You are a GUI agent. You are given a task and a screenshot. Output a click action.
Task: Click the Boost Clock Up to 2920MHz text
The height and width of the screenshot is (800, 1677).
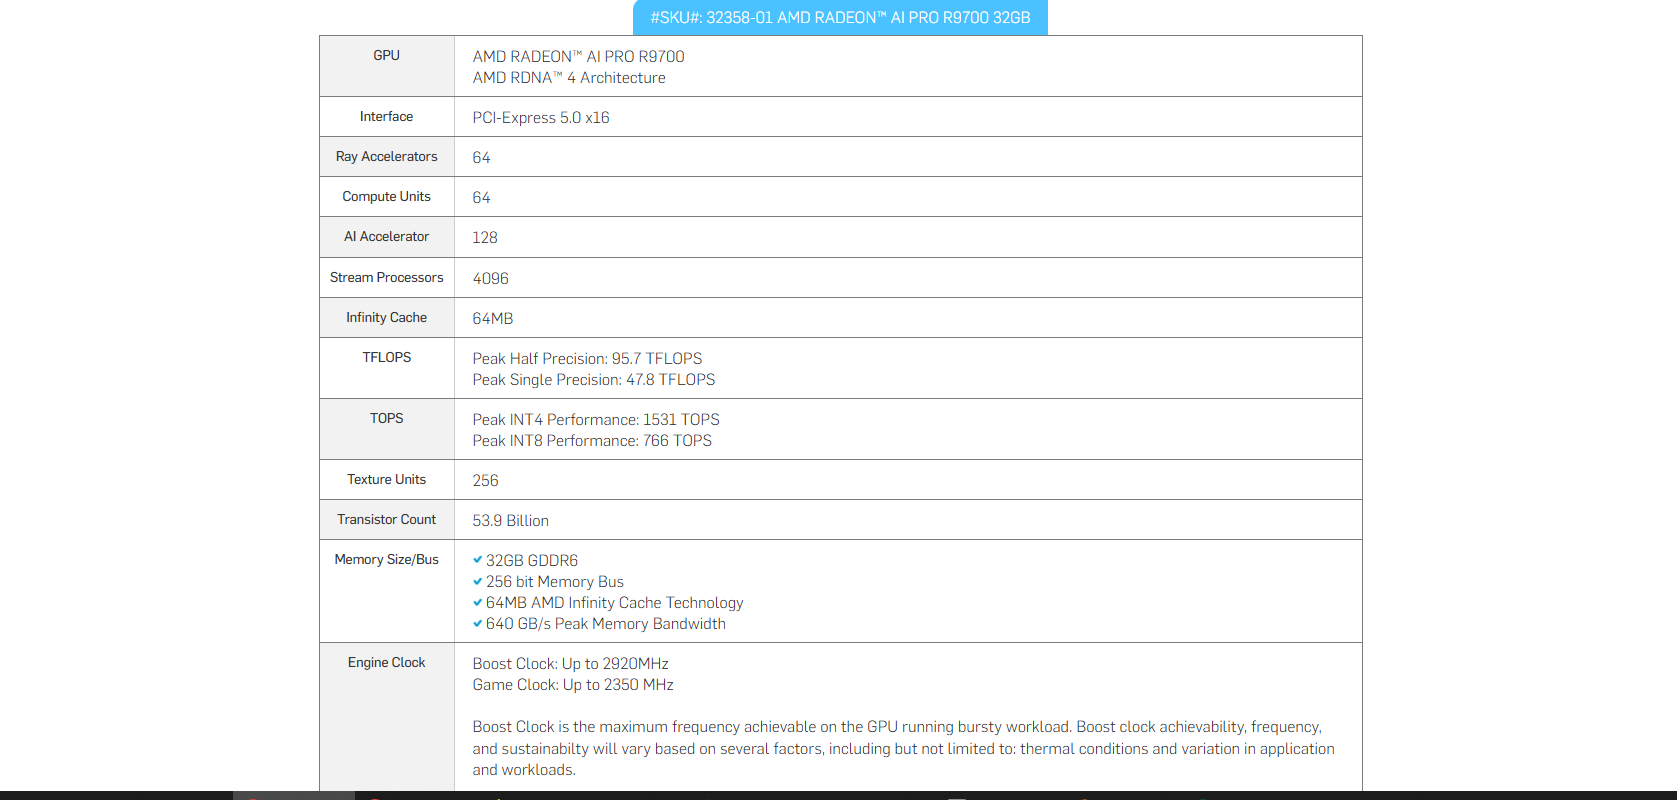pos(570,664)
